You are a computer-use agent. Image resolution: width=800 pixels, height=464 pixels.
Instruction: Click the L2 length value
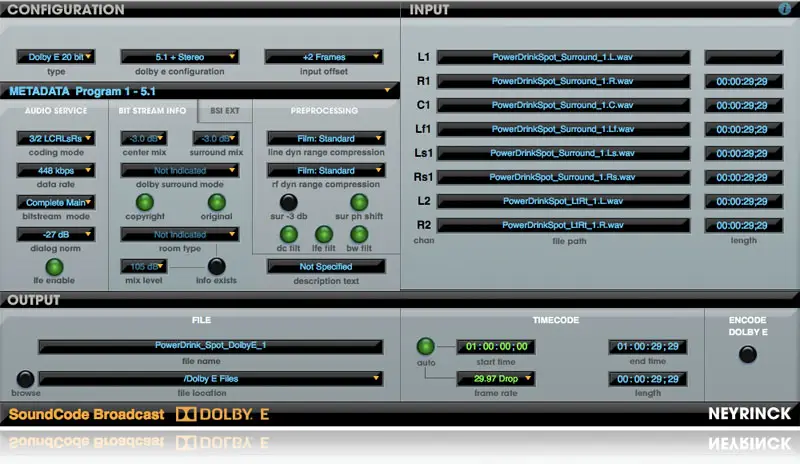(743, 201)
